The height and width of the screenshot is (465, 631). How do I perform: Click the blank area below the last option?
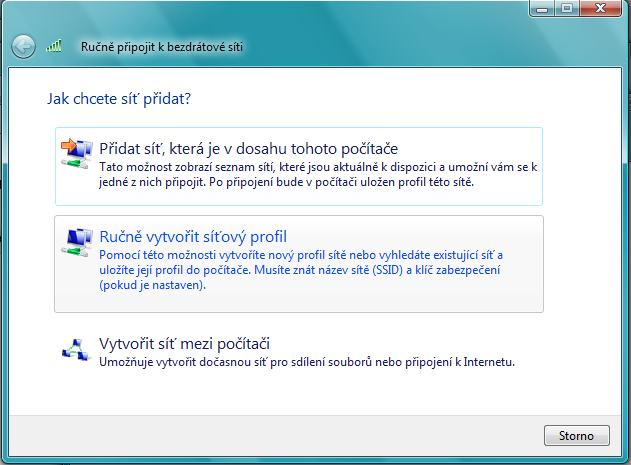[x=300, y=395]
